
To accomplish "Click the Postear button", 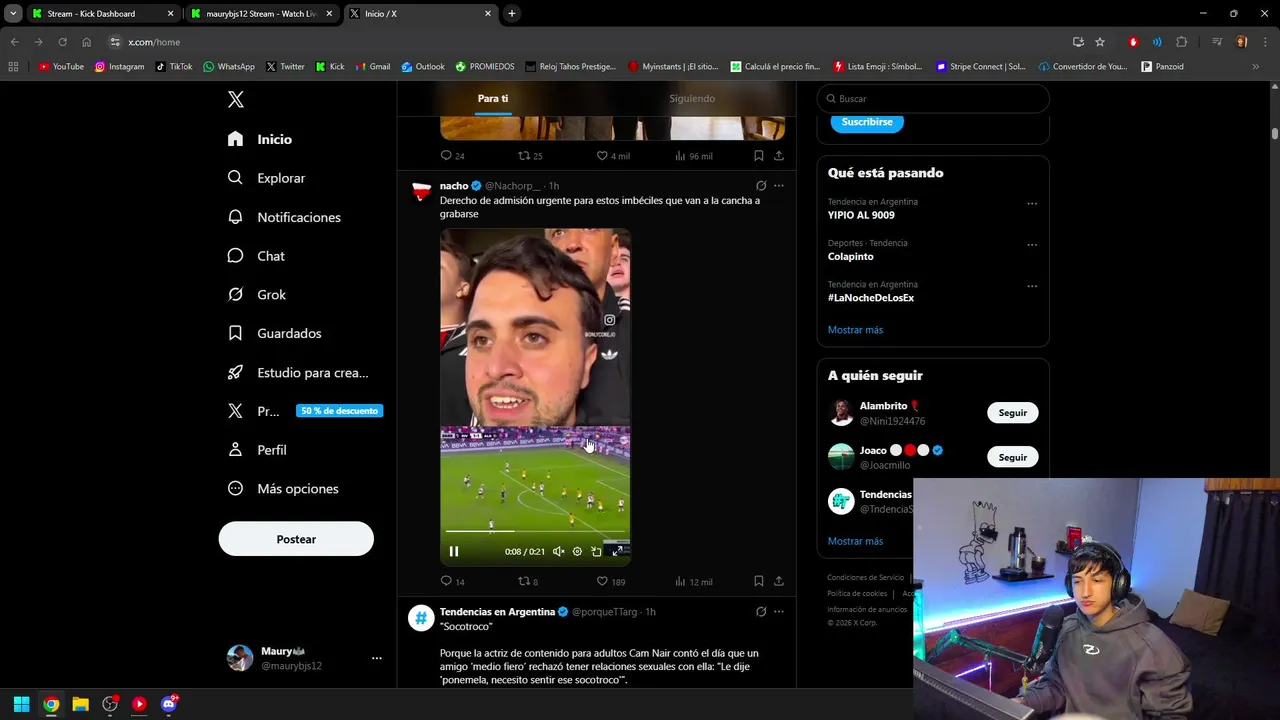I will tap(296, 539).
